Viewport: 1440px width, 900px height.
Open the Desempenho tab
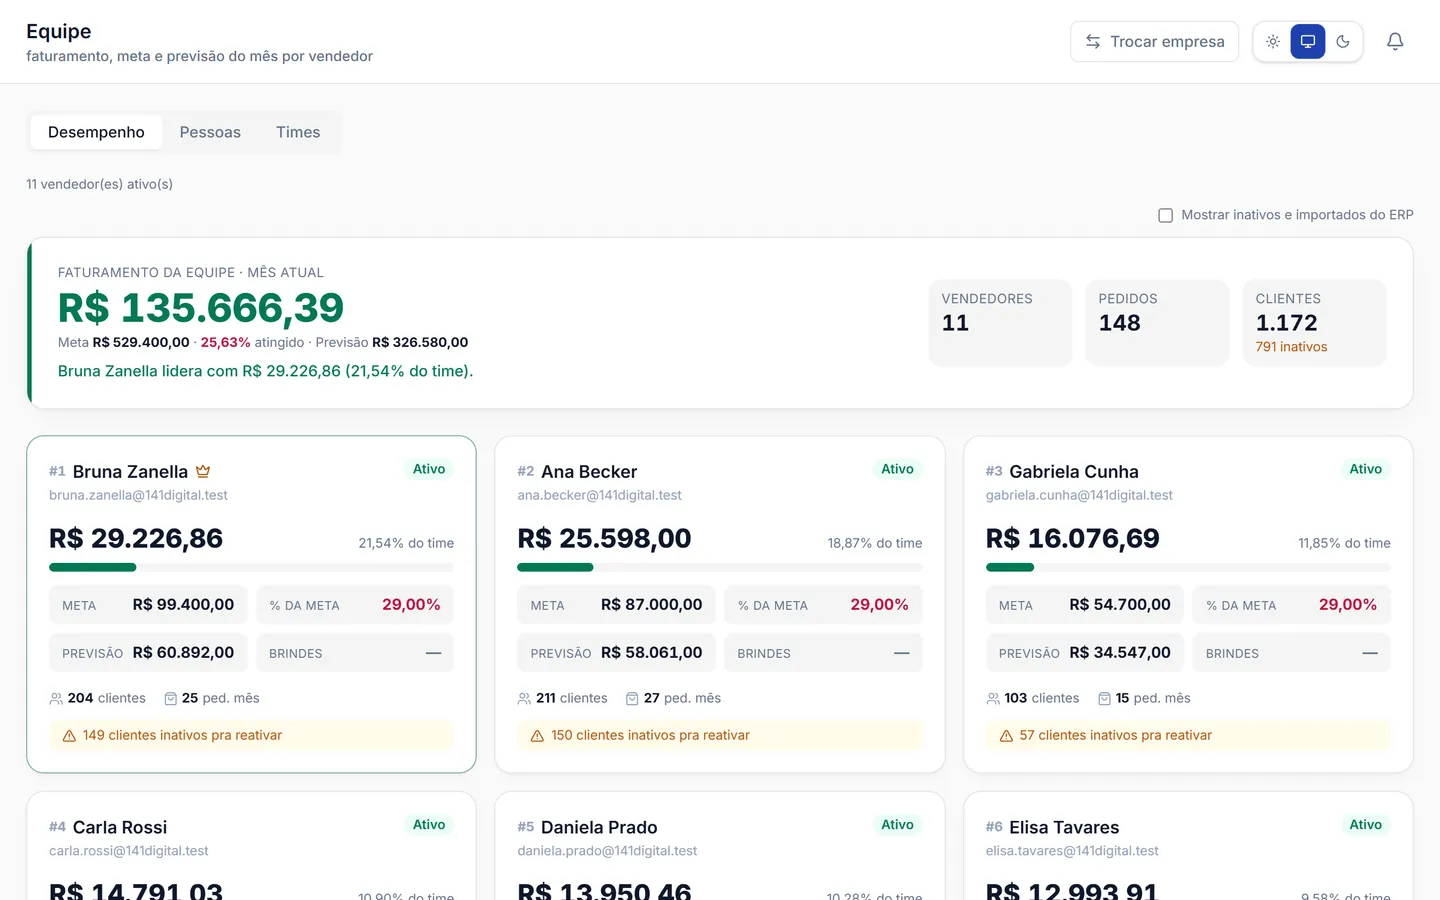click(96, 132)
